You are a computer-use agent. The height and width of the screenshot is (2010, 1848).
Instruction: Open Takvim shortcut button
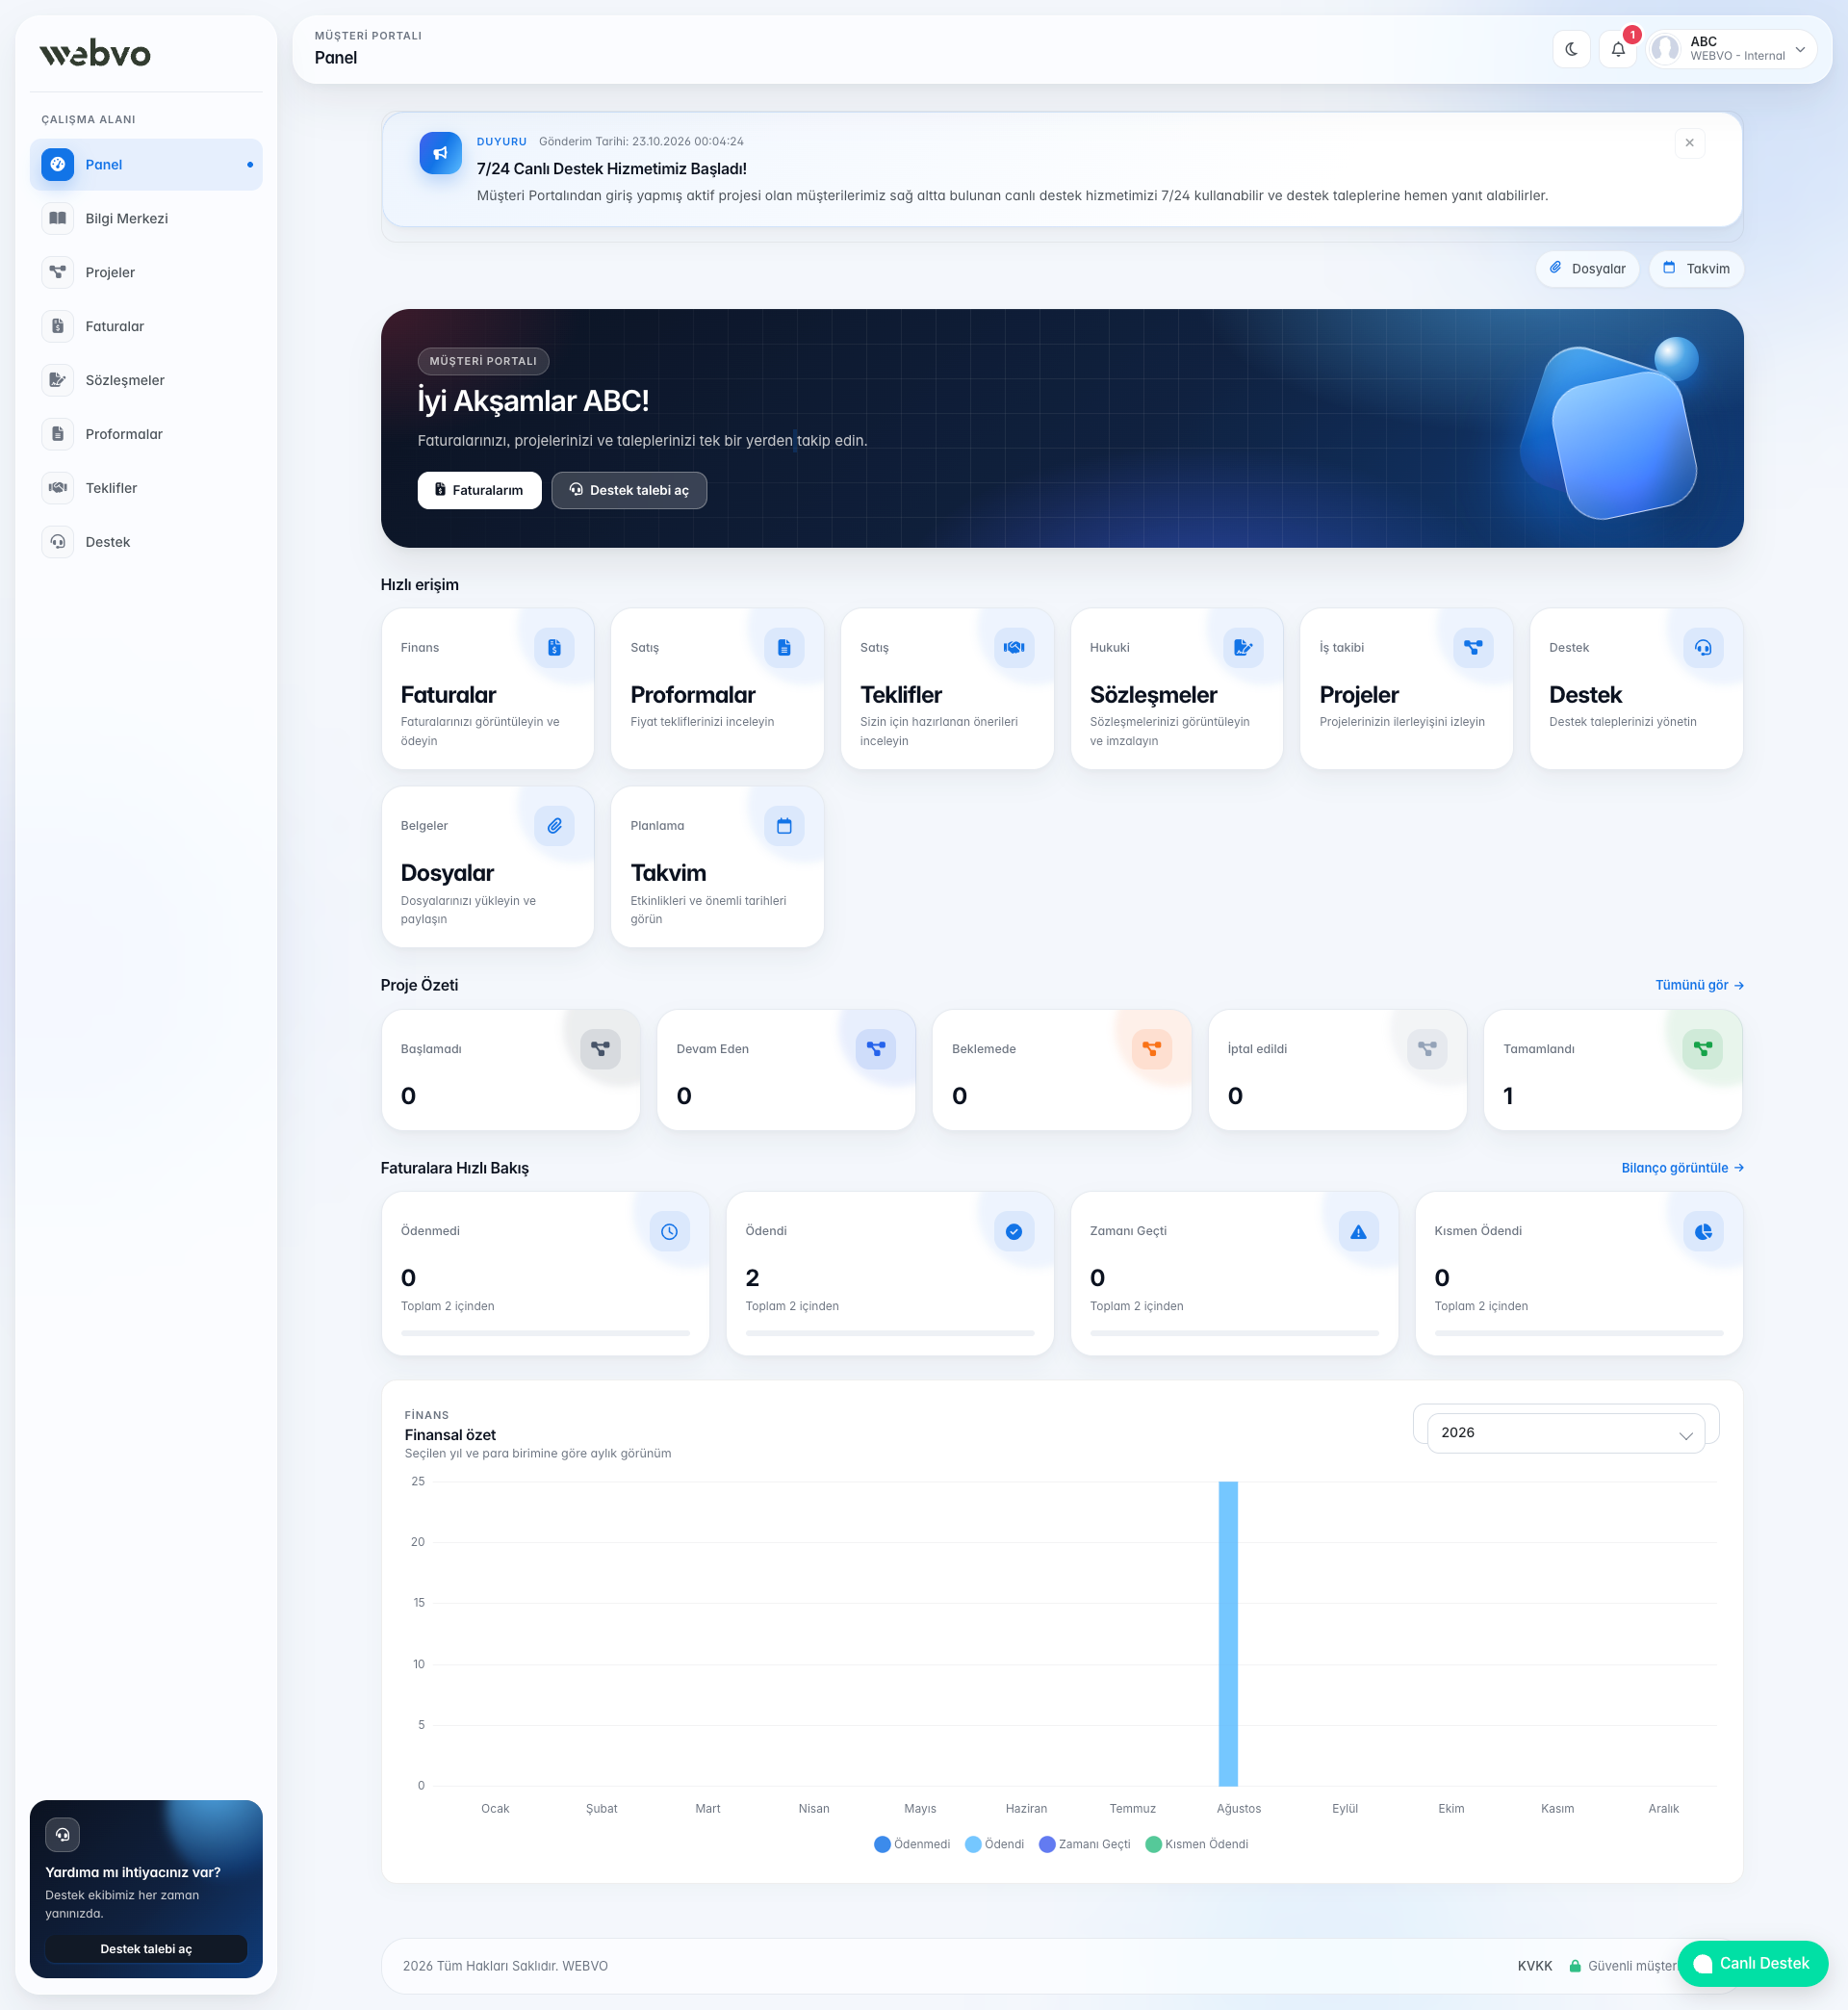pos(1696,268)
